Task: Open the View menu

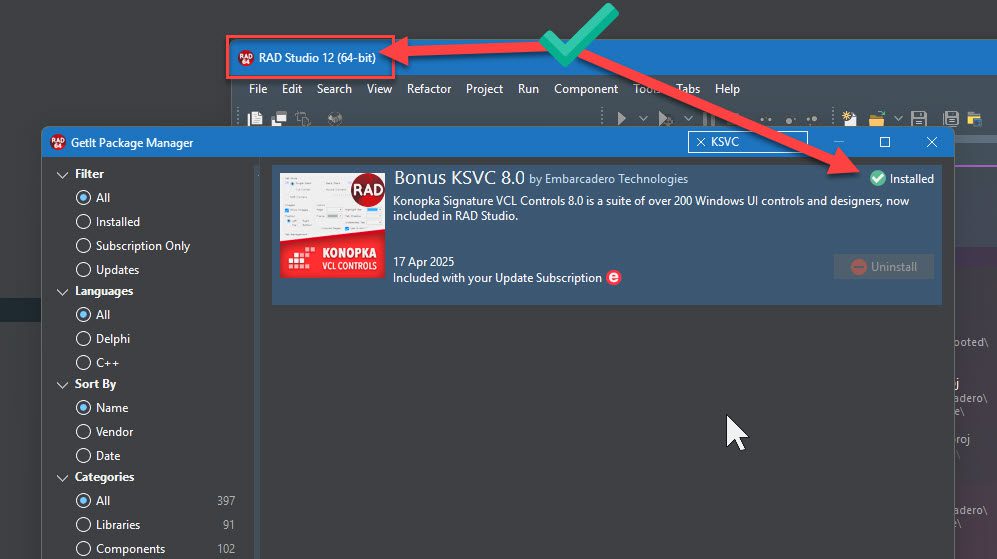Action: 380,89
